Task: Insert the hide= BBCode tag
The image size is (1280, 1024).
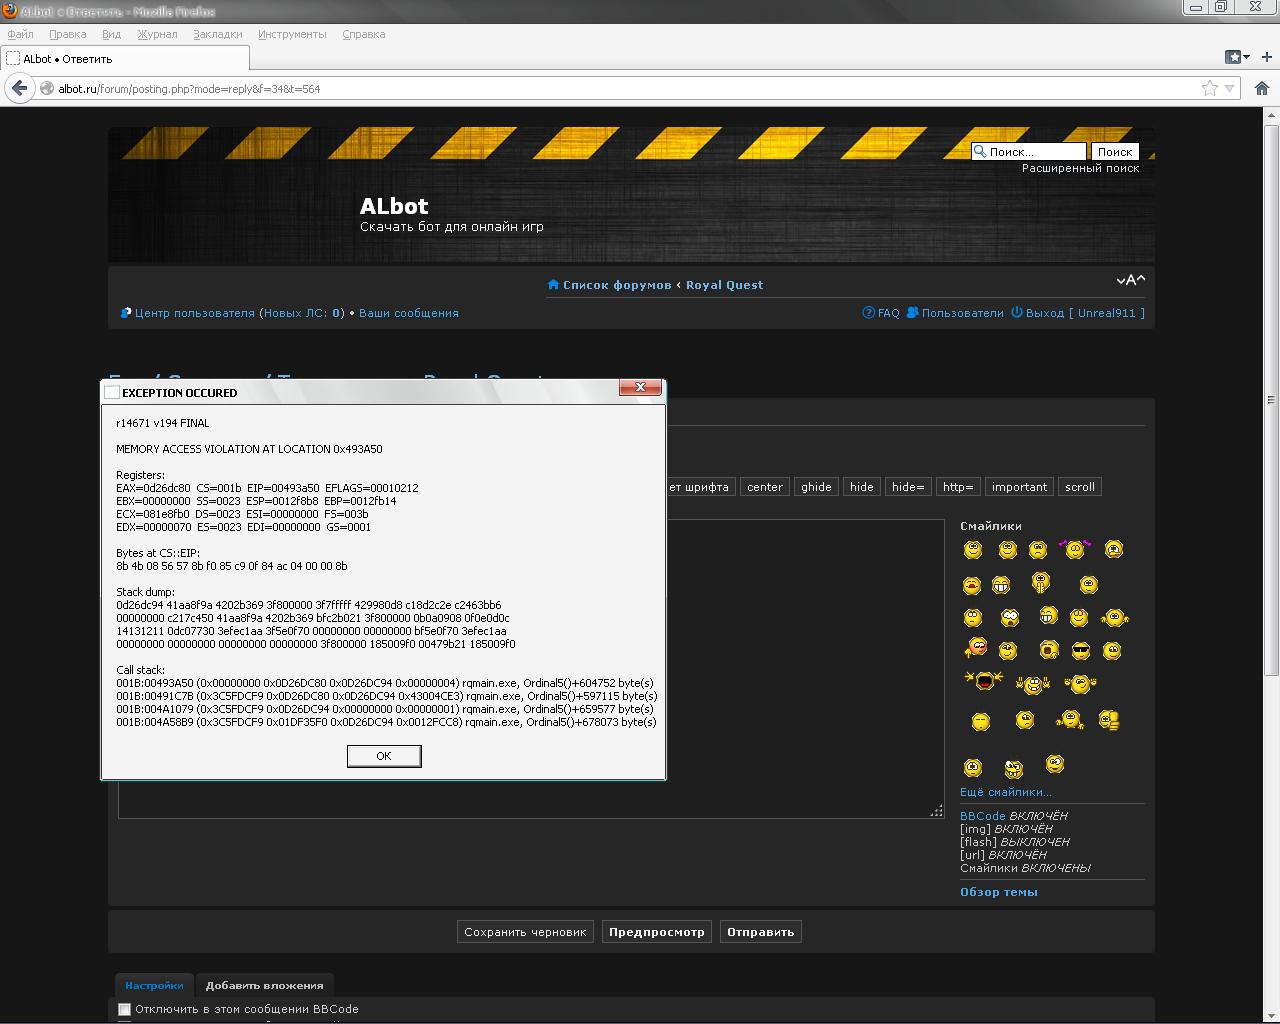Action: pos(908,487)
